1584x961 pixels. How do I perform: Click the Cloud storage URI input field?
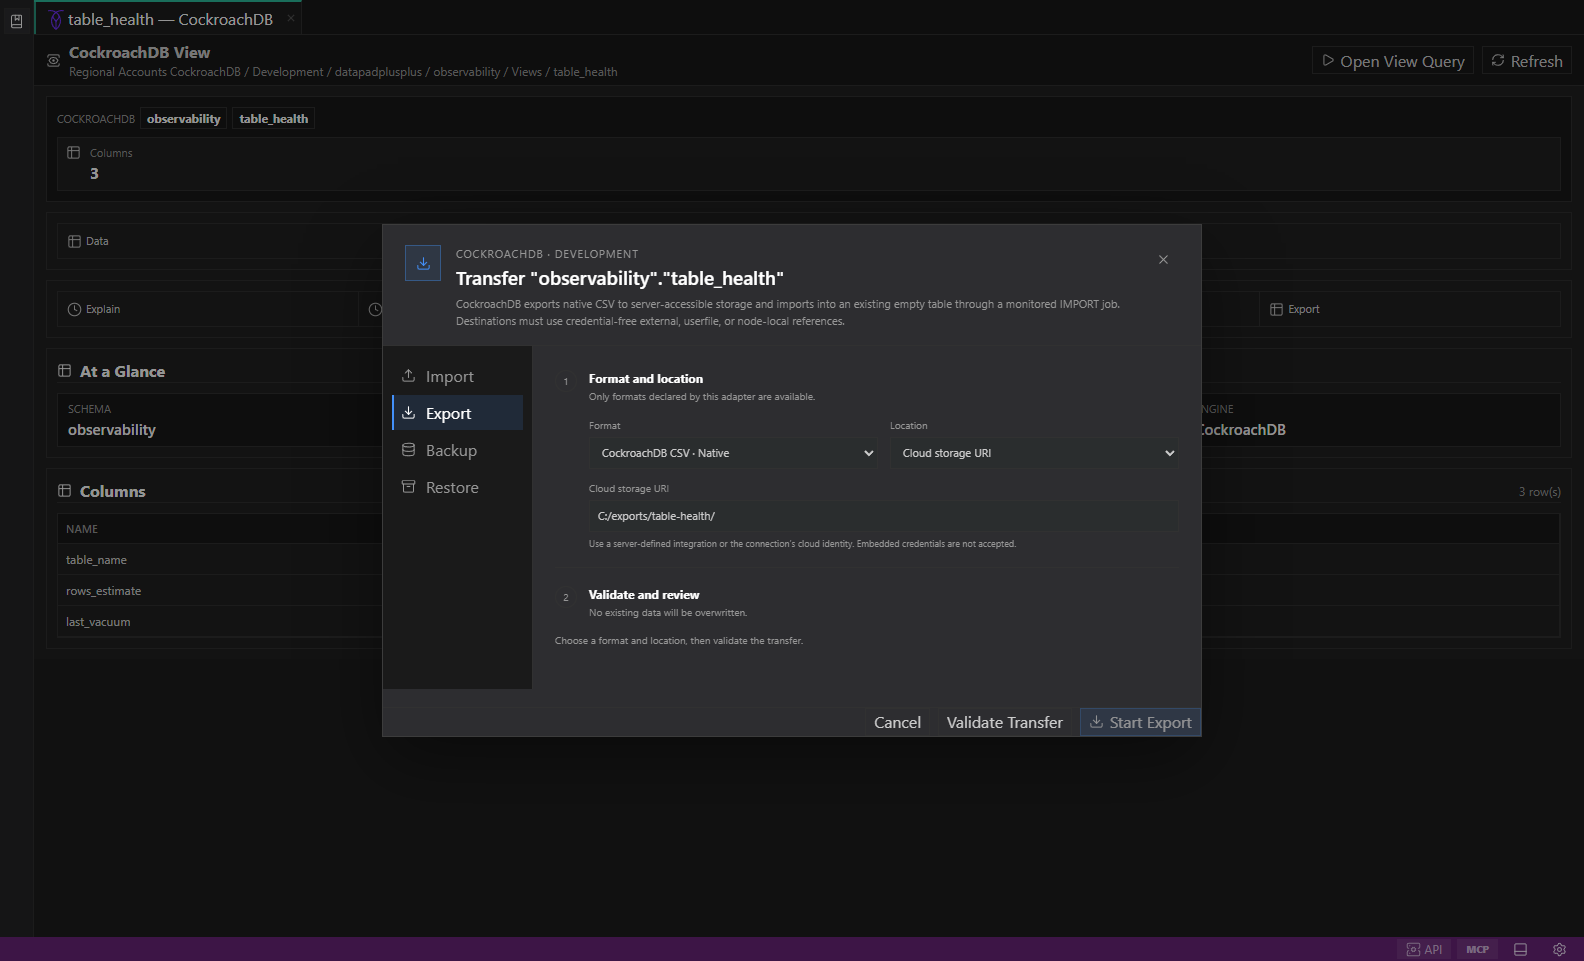point(883,516)
